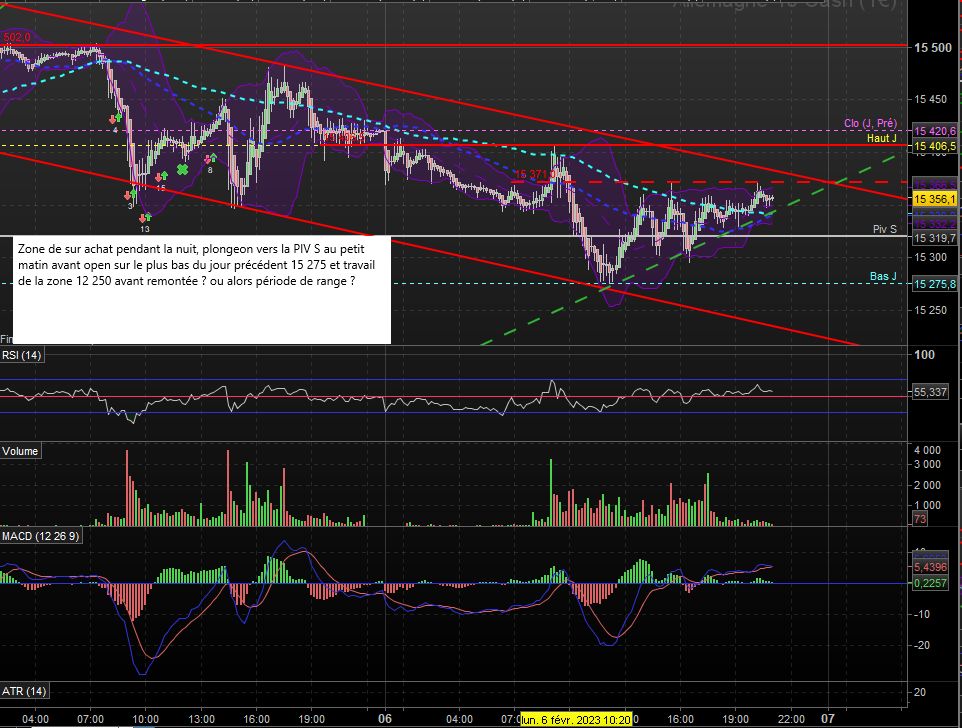This screenshot has width=962, height=728.
Task: Click the 15 250 price axis label
Action: [x=930, y=310]
